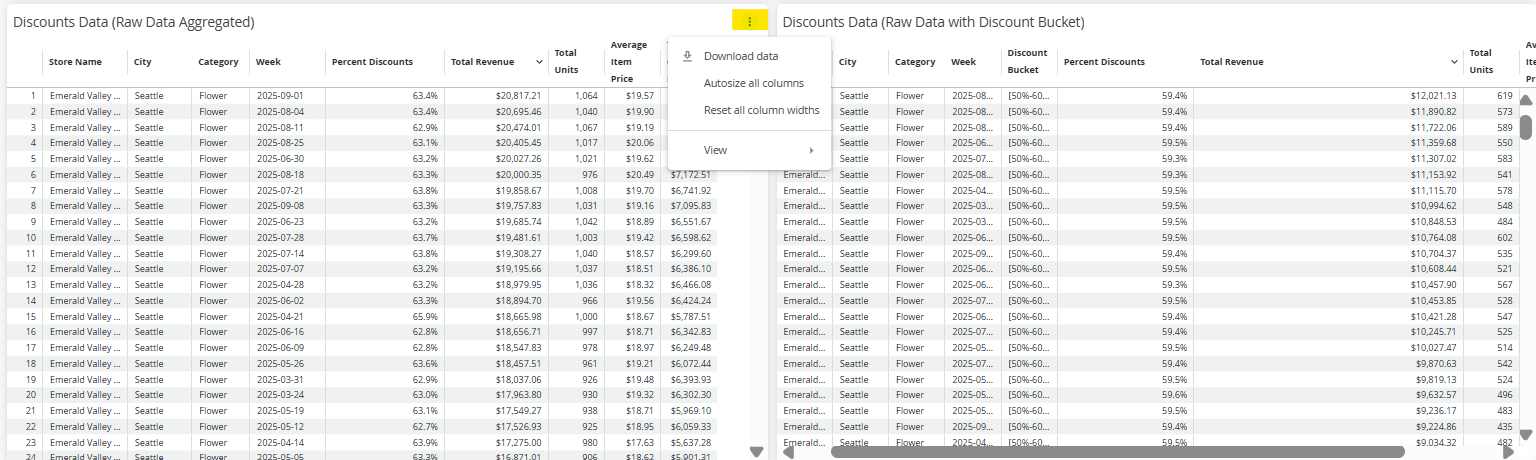Select the 63.9% percent discounts cell
This screenshot has height=460, width=1536.
coord(385,442)
